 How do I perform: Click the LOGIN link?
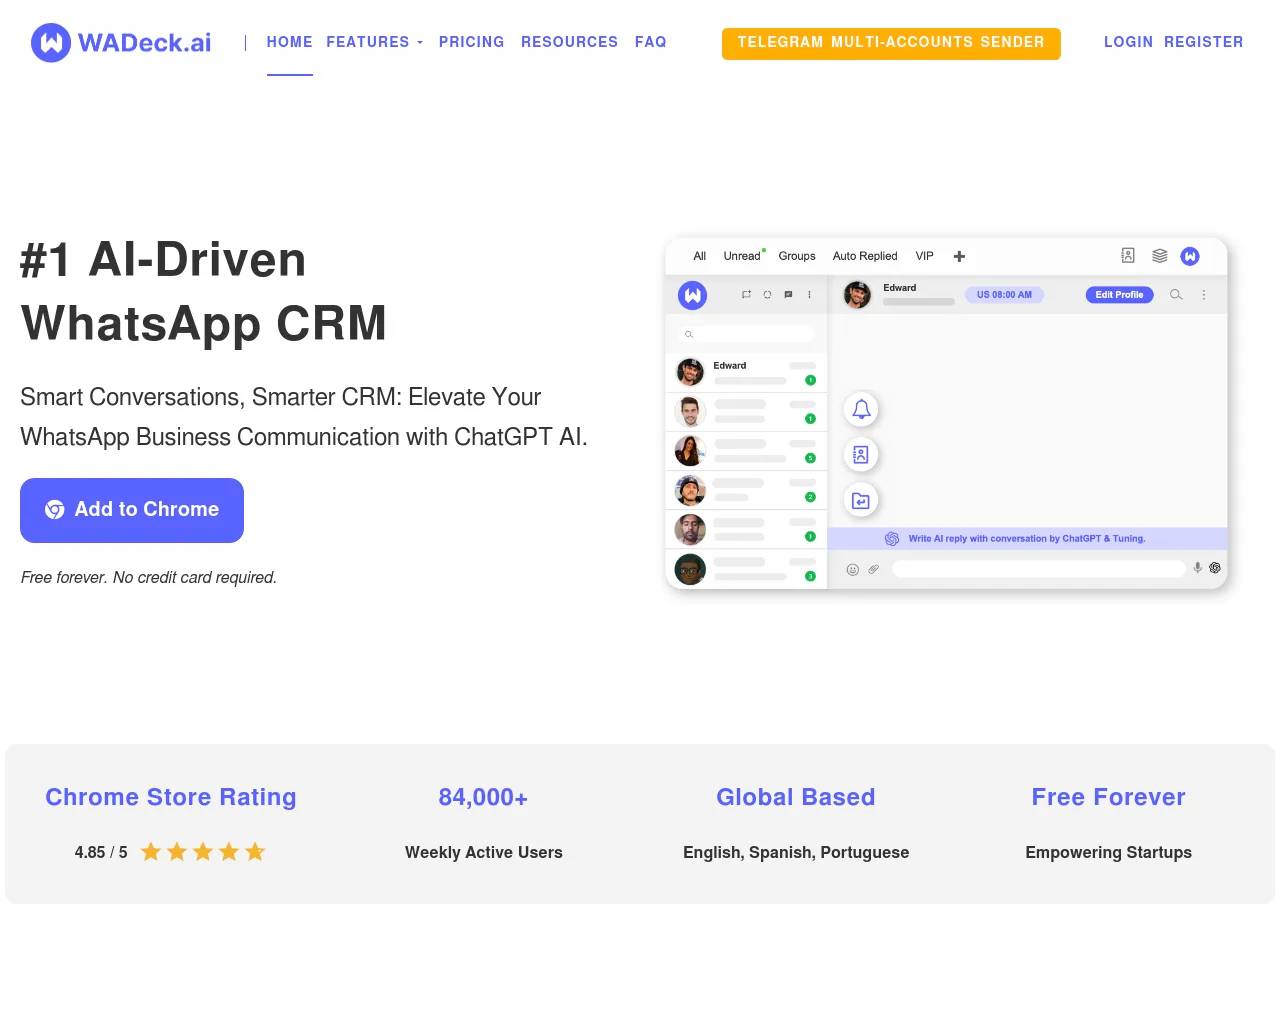coord(1128,42)
